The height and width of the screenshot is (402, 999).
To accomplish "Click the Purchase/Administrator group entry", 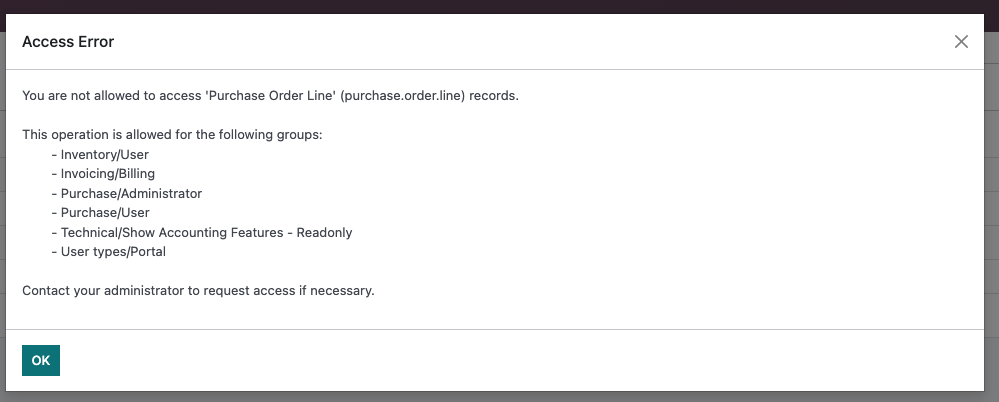I will (x=131, y=193).
